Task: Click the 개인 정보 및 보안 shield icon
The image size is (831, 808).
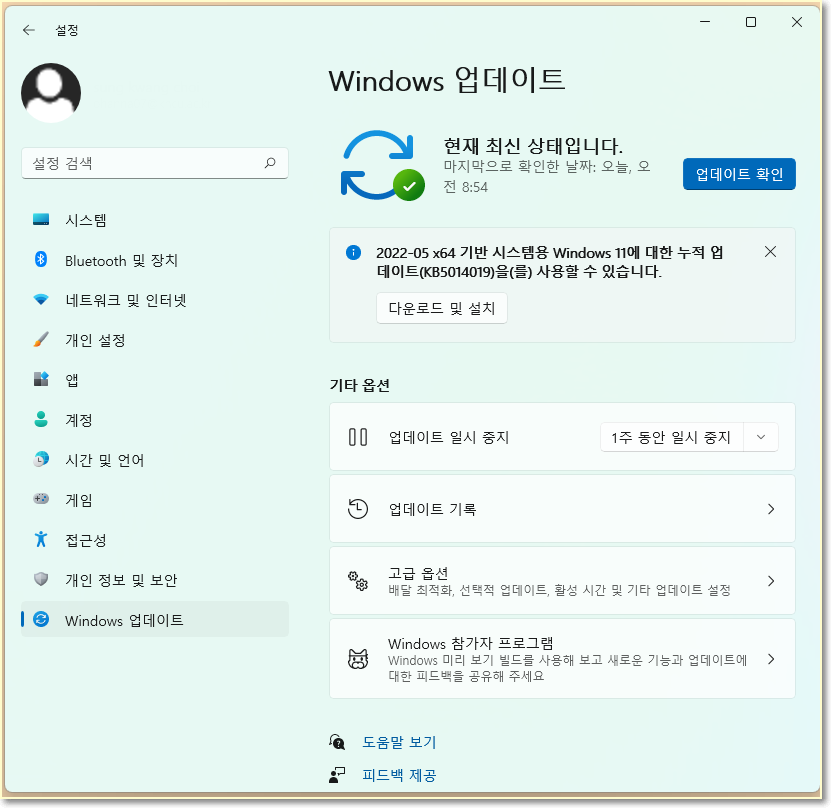Action: pos(41,579)
